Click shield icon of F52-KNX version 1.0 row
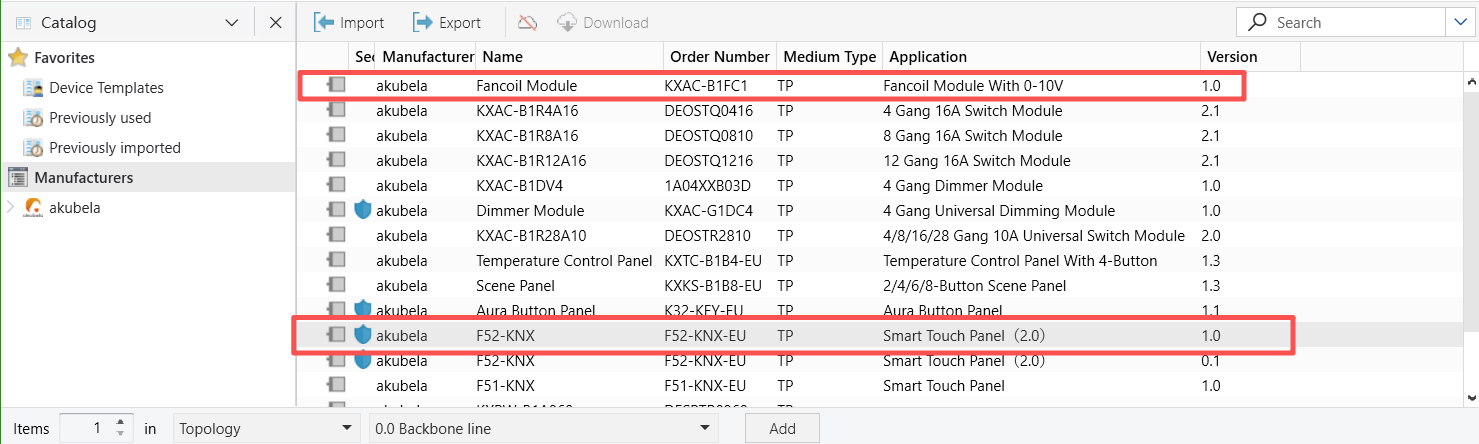This screenshot has width=1479, height=444. coord(363,335)
